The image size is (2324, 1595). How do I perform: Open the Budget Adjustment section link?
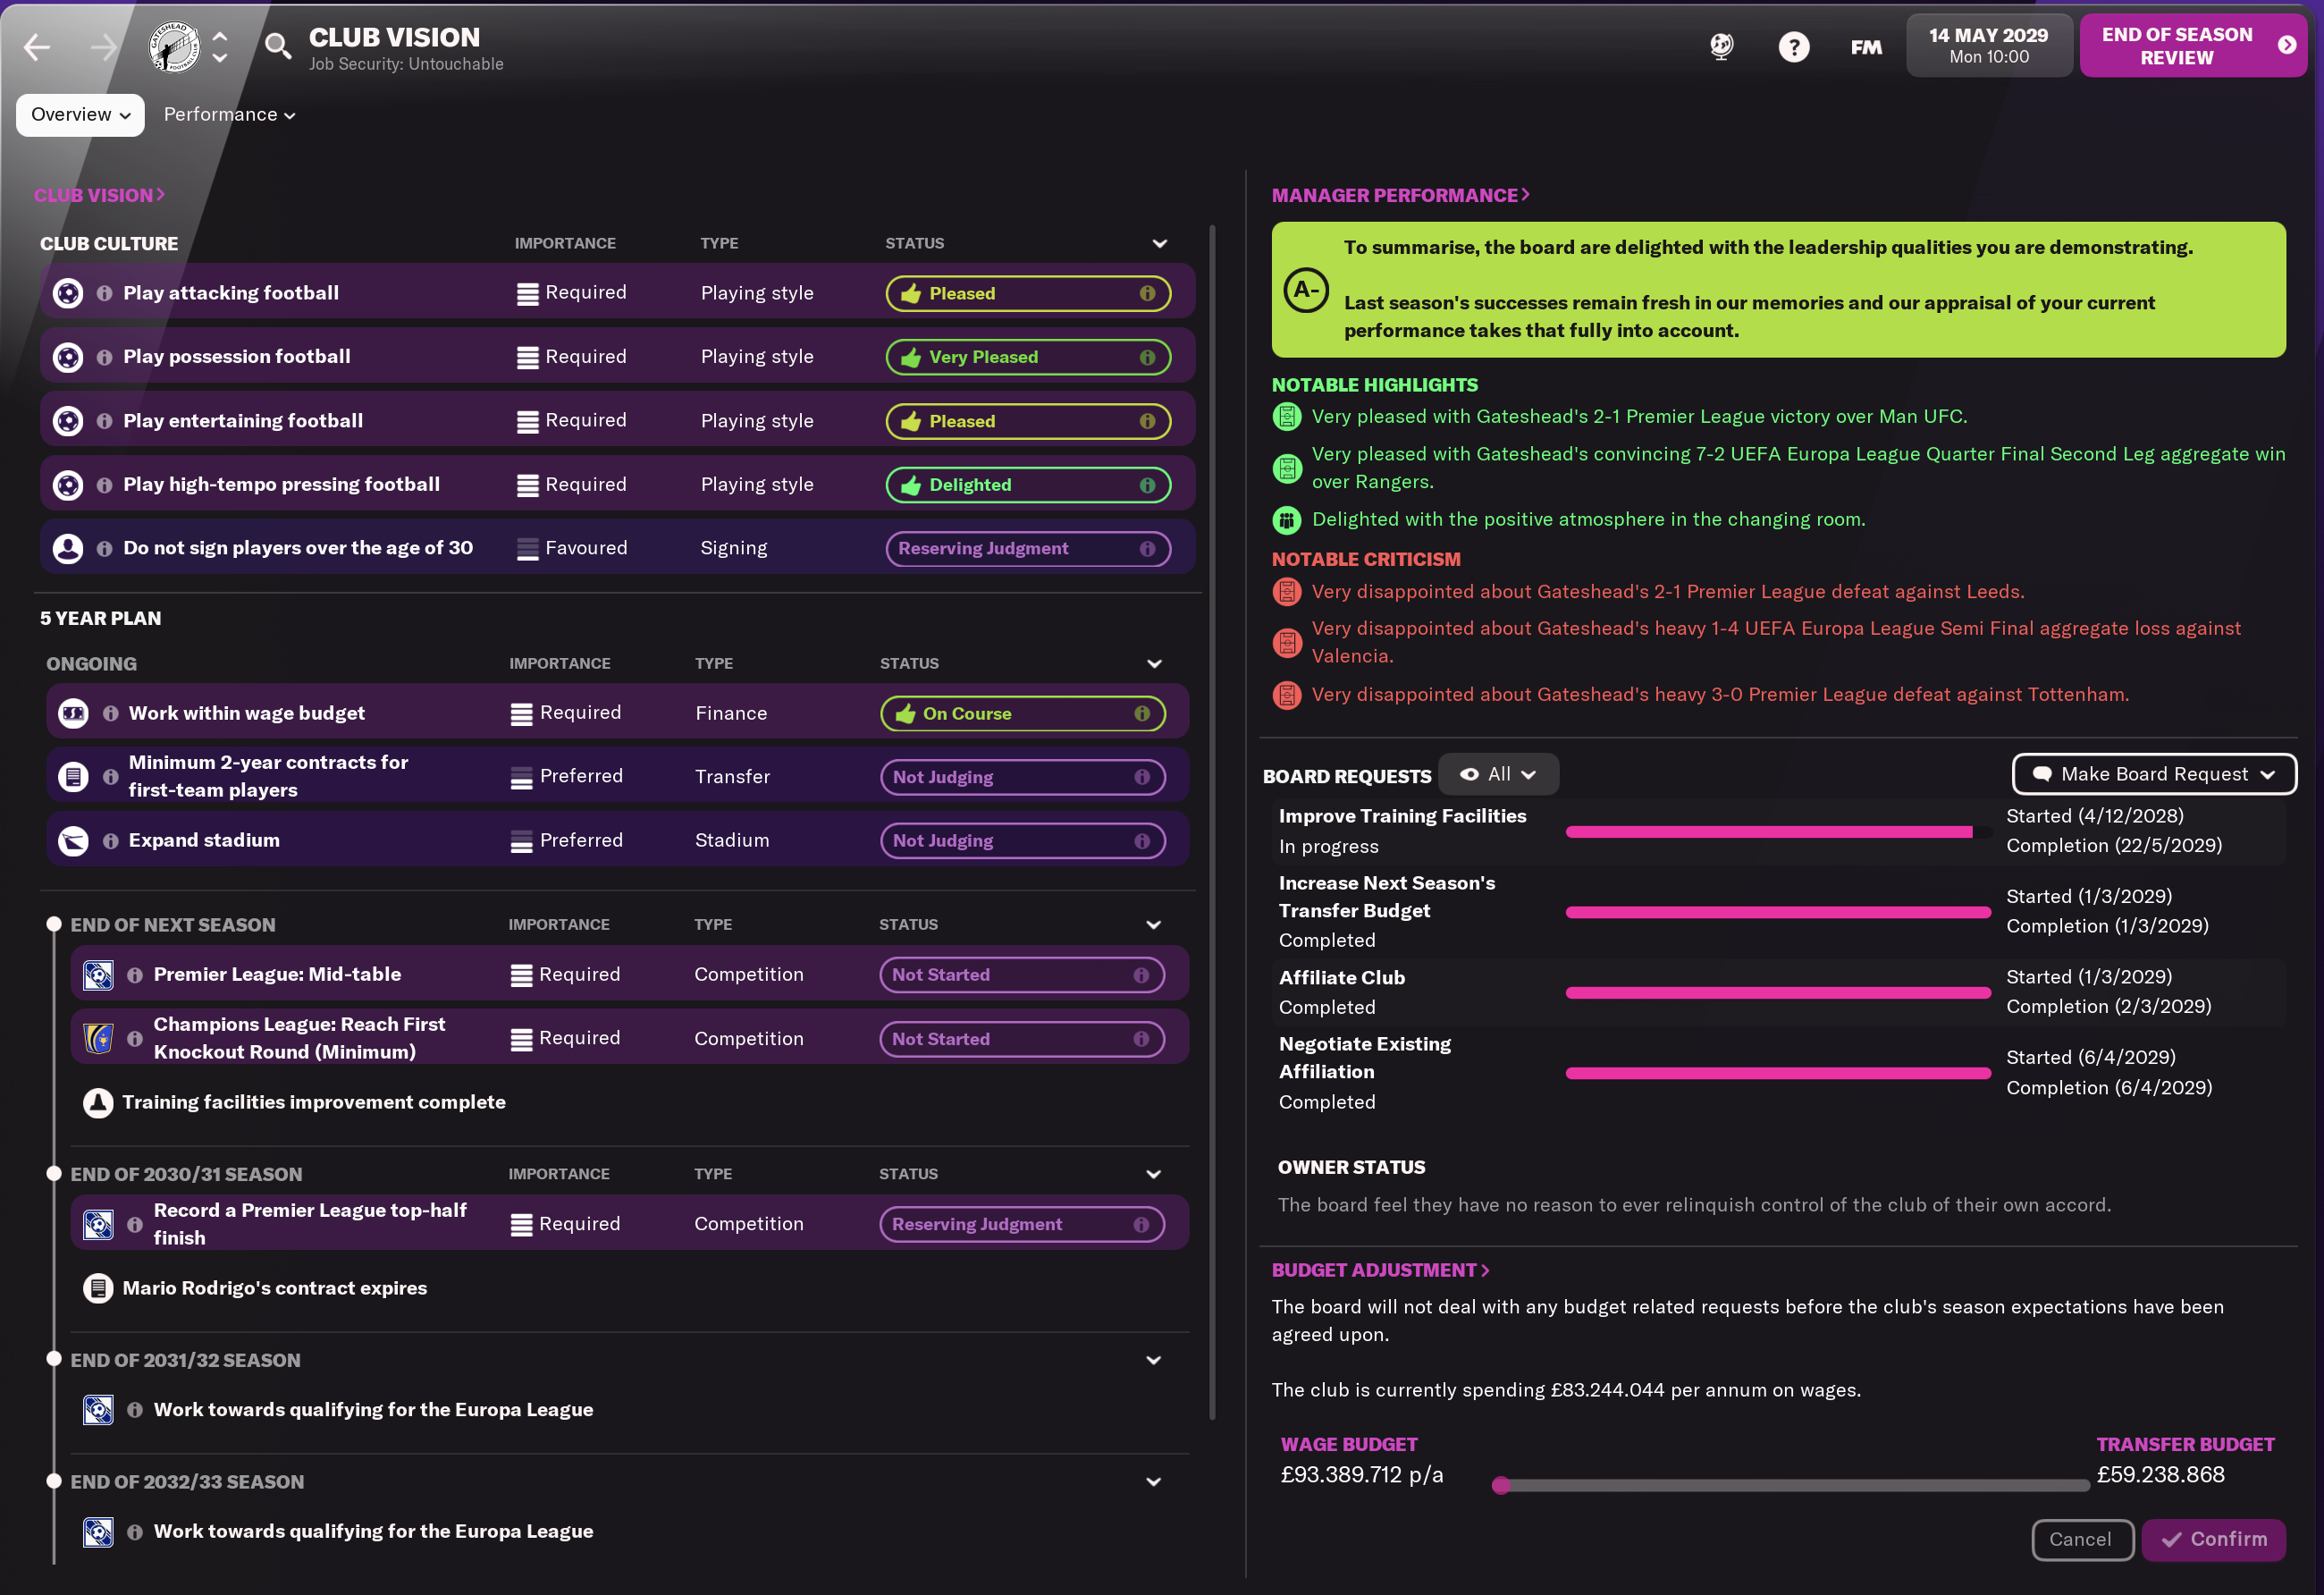pyautogui.click(x=1380, y=1270)
